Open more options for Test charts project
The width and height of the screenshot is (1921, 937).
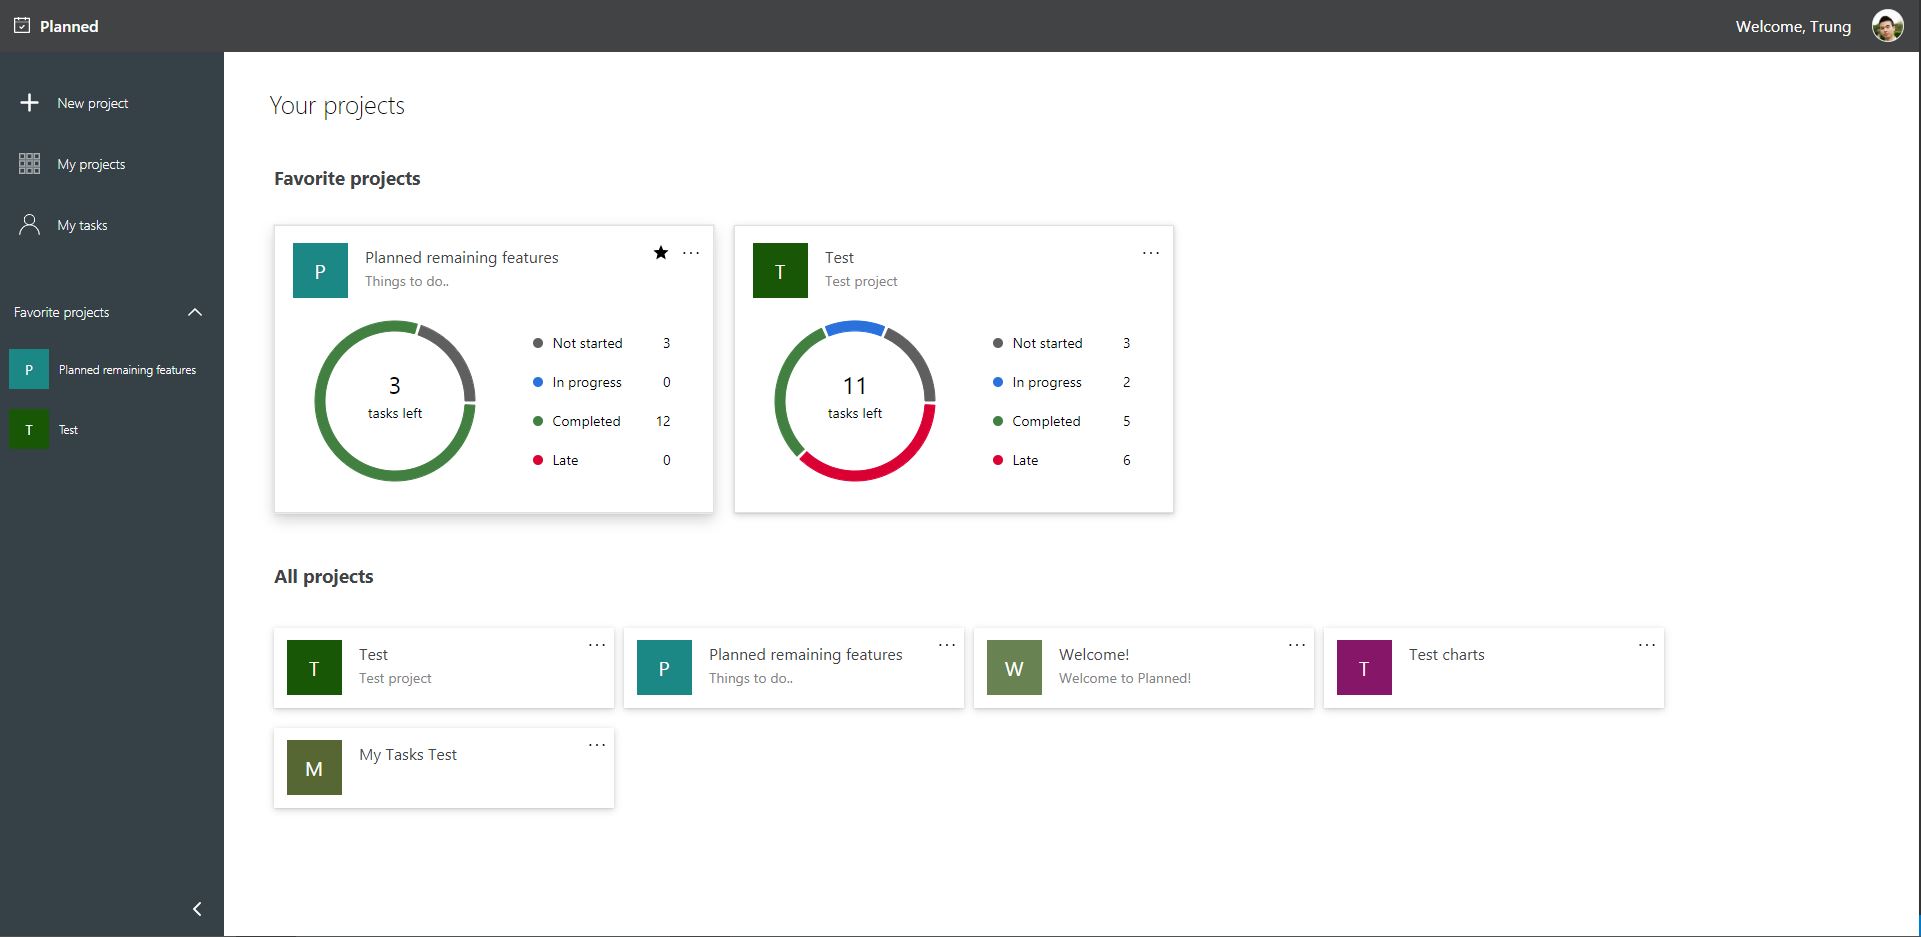coord(1647,645)
